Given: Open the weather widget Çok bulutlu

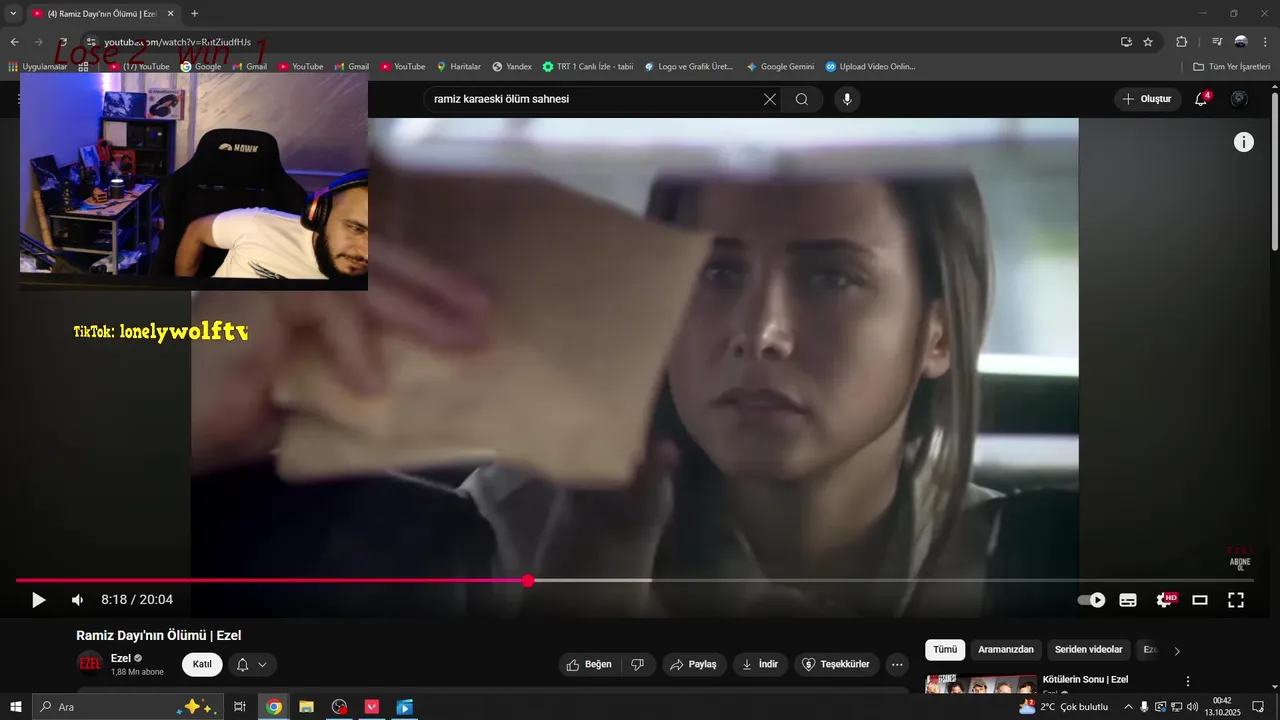Looking at the screenshot, I should [1062, 707].
